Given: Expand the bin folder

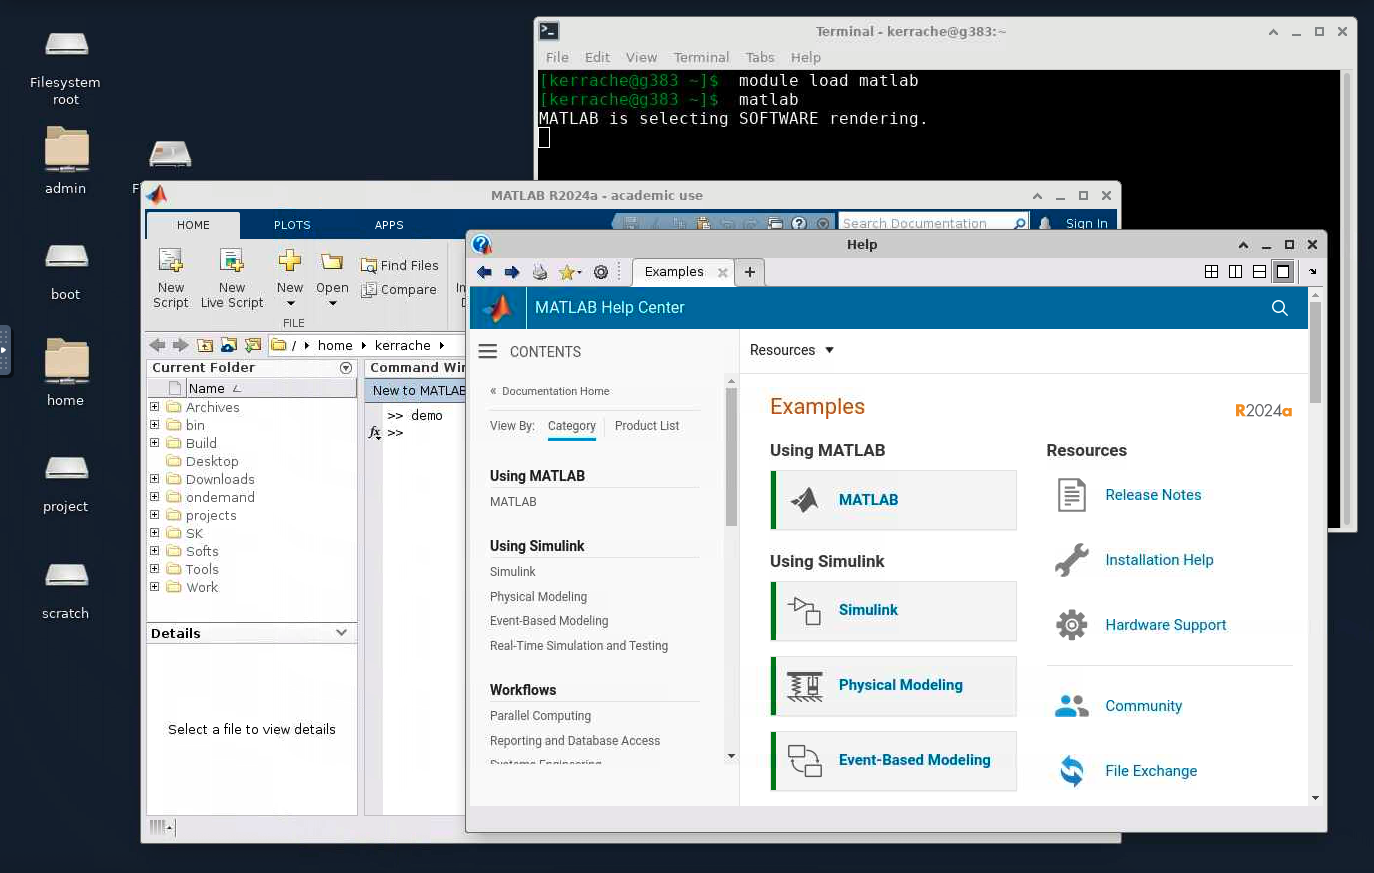Looking at the screenshot, I should pyautogui.click(x=154, y=425).
